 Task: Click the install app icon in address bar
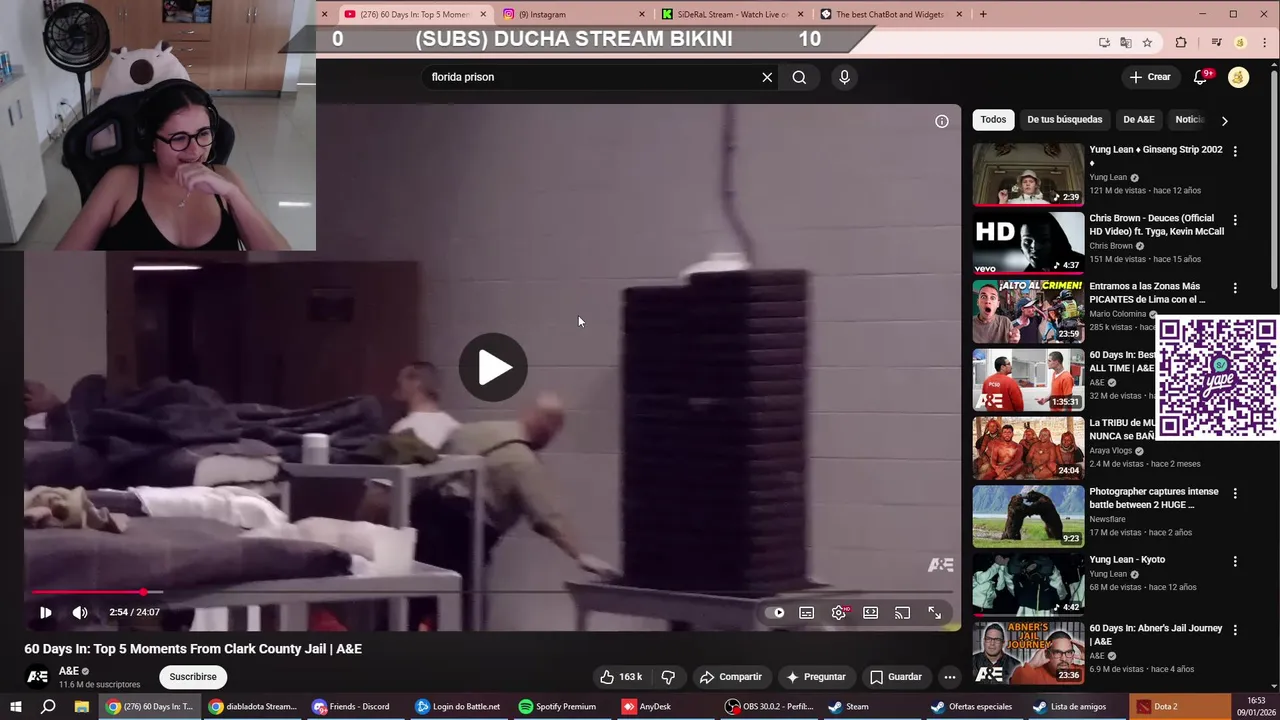click(1104, 42)
